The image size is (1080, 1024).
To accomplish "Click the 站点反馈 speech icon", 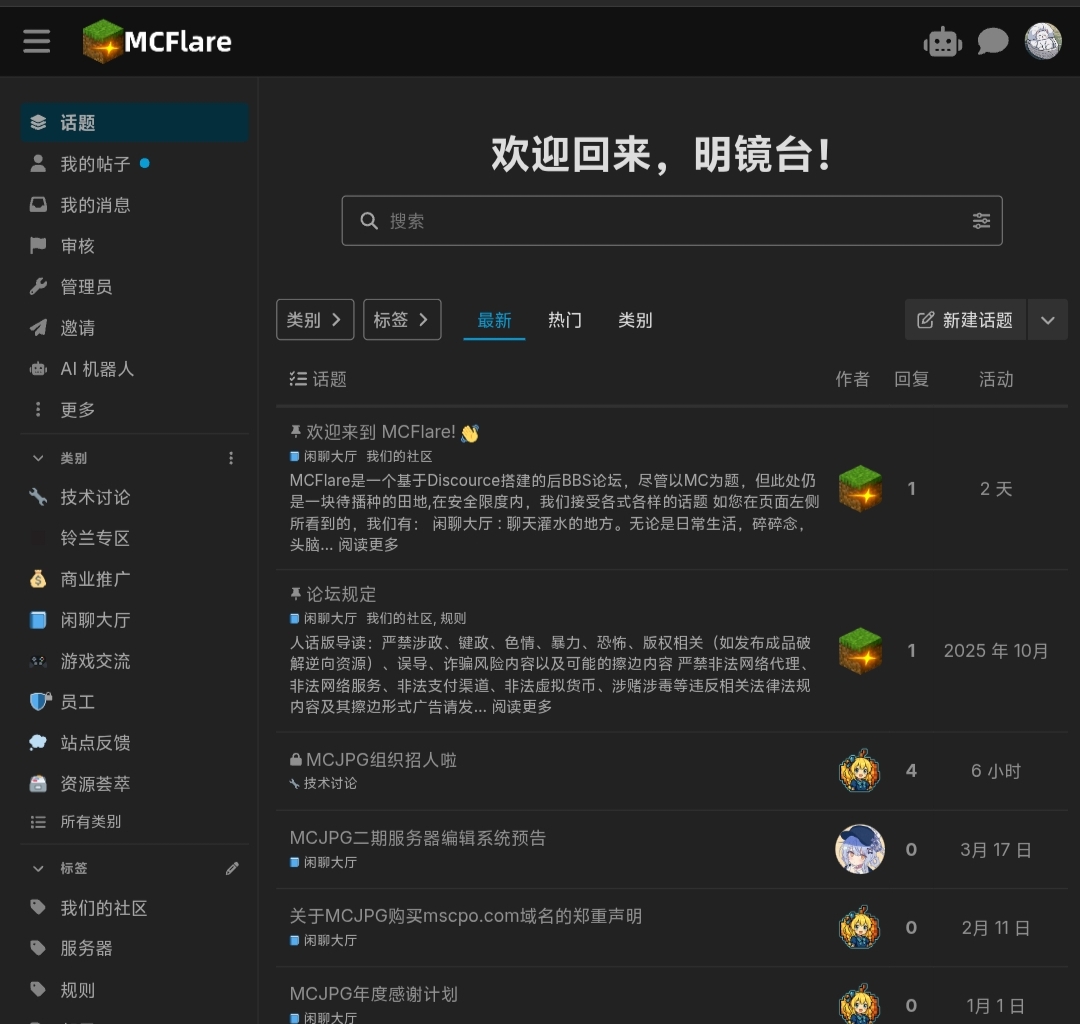I will tap(38, 742).
